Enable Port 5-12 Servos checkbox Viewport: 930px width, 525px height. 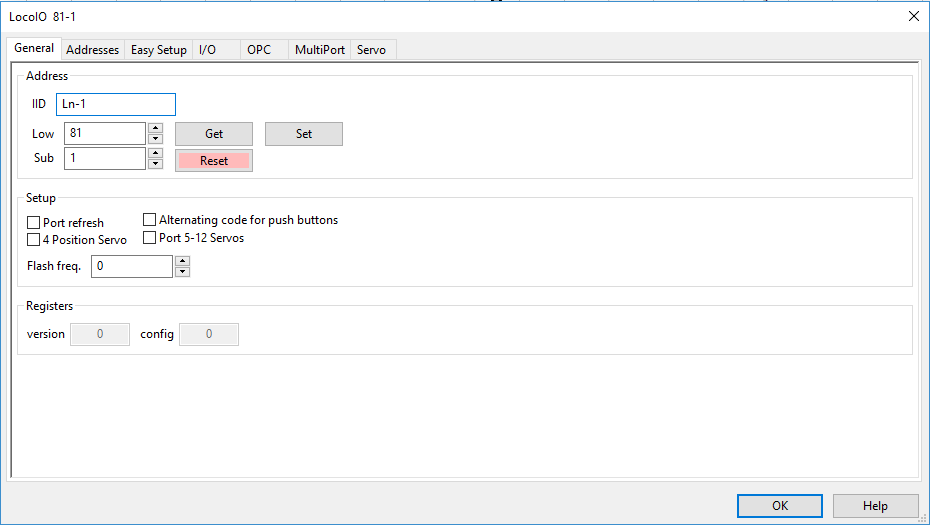[150, 238]
